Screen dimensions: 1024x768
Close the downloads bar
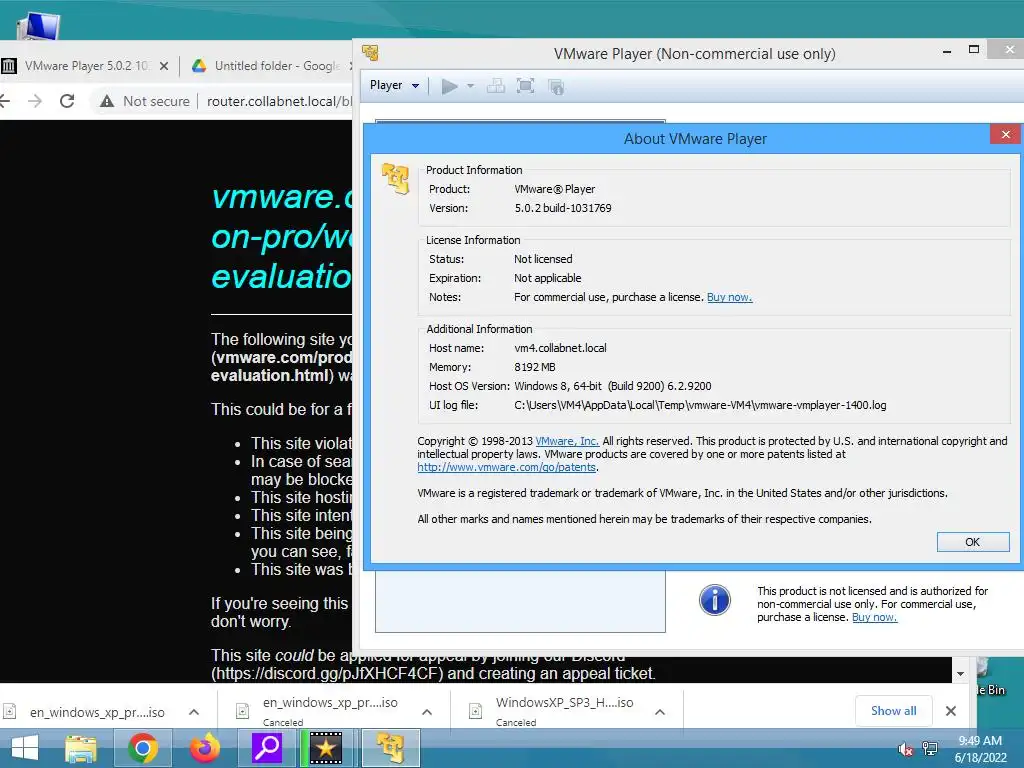[x=951, y=711]
